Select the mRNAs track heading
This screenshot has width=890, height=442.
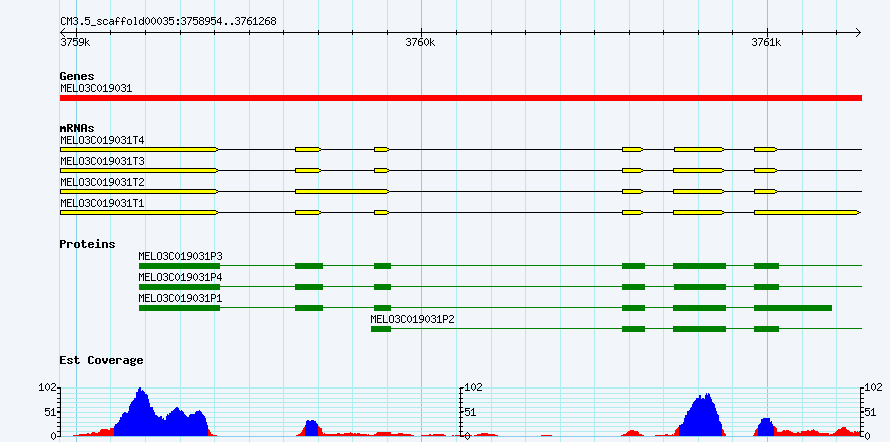coord(77,128)
